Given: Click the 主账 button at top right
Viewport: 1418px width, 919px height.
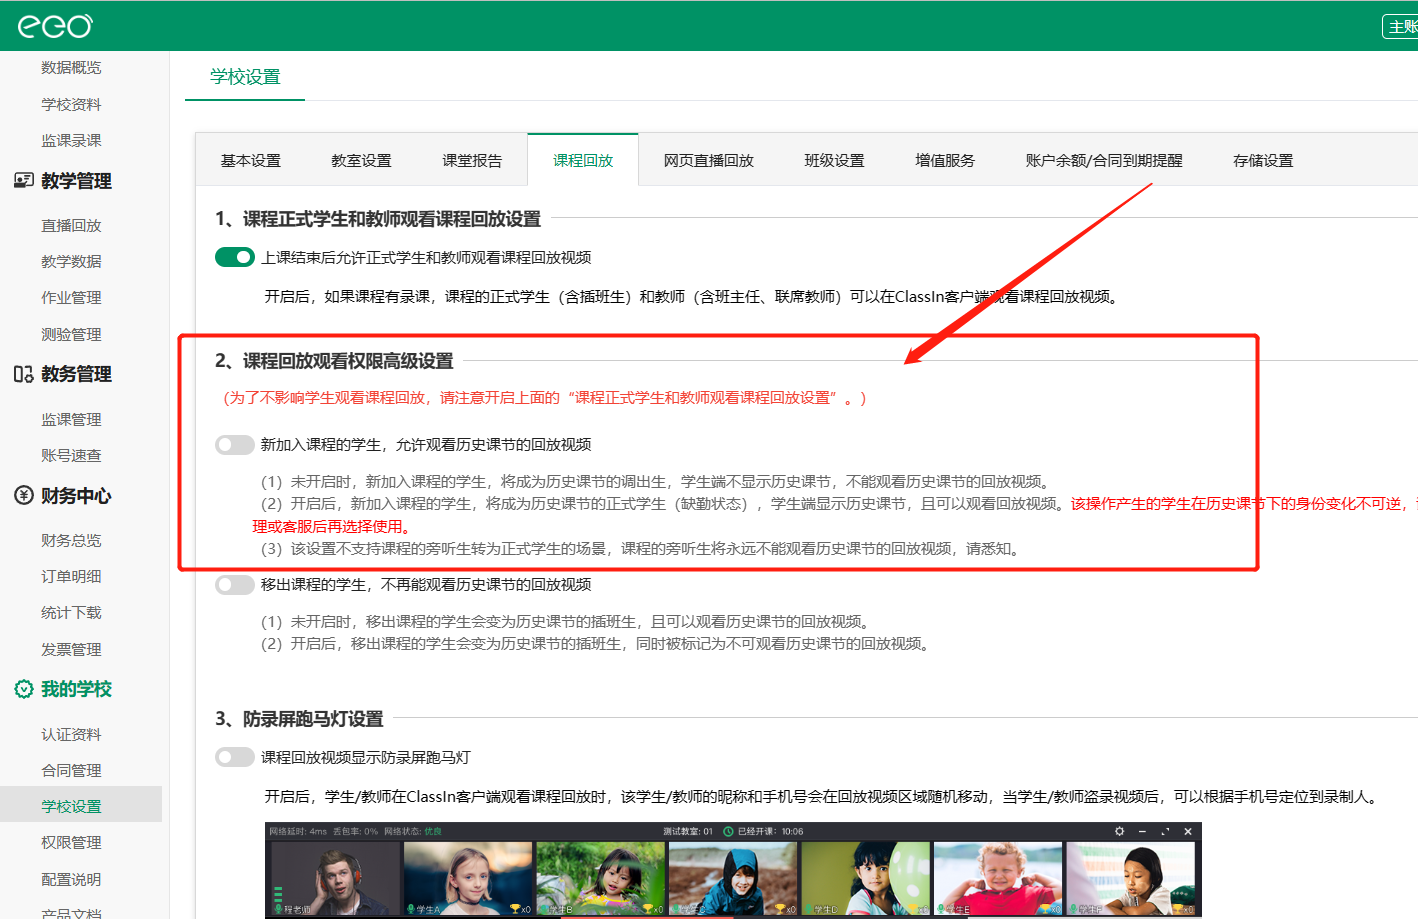Looking at the screenshot, I should 1401,26.
